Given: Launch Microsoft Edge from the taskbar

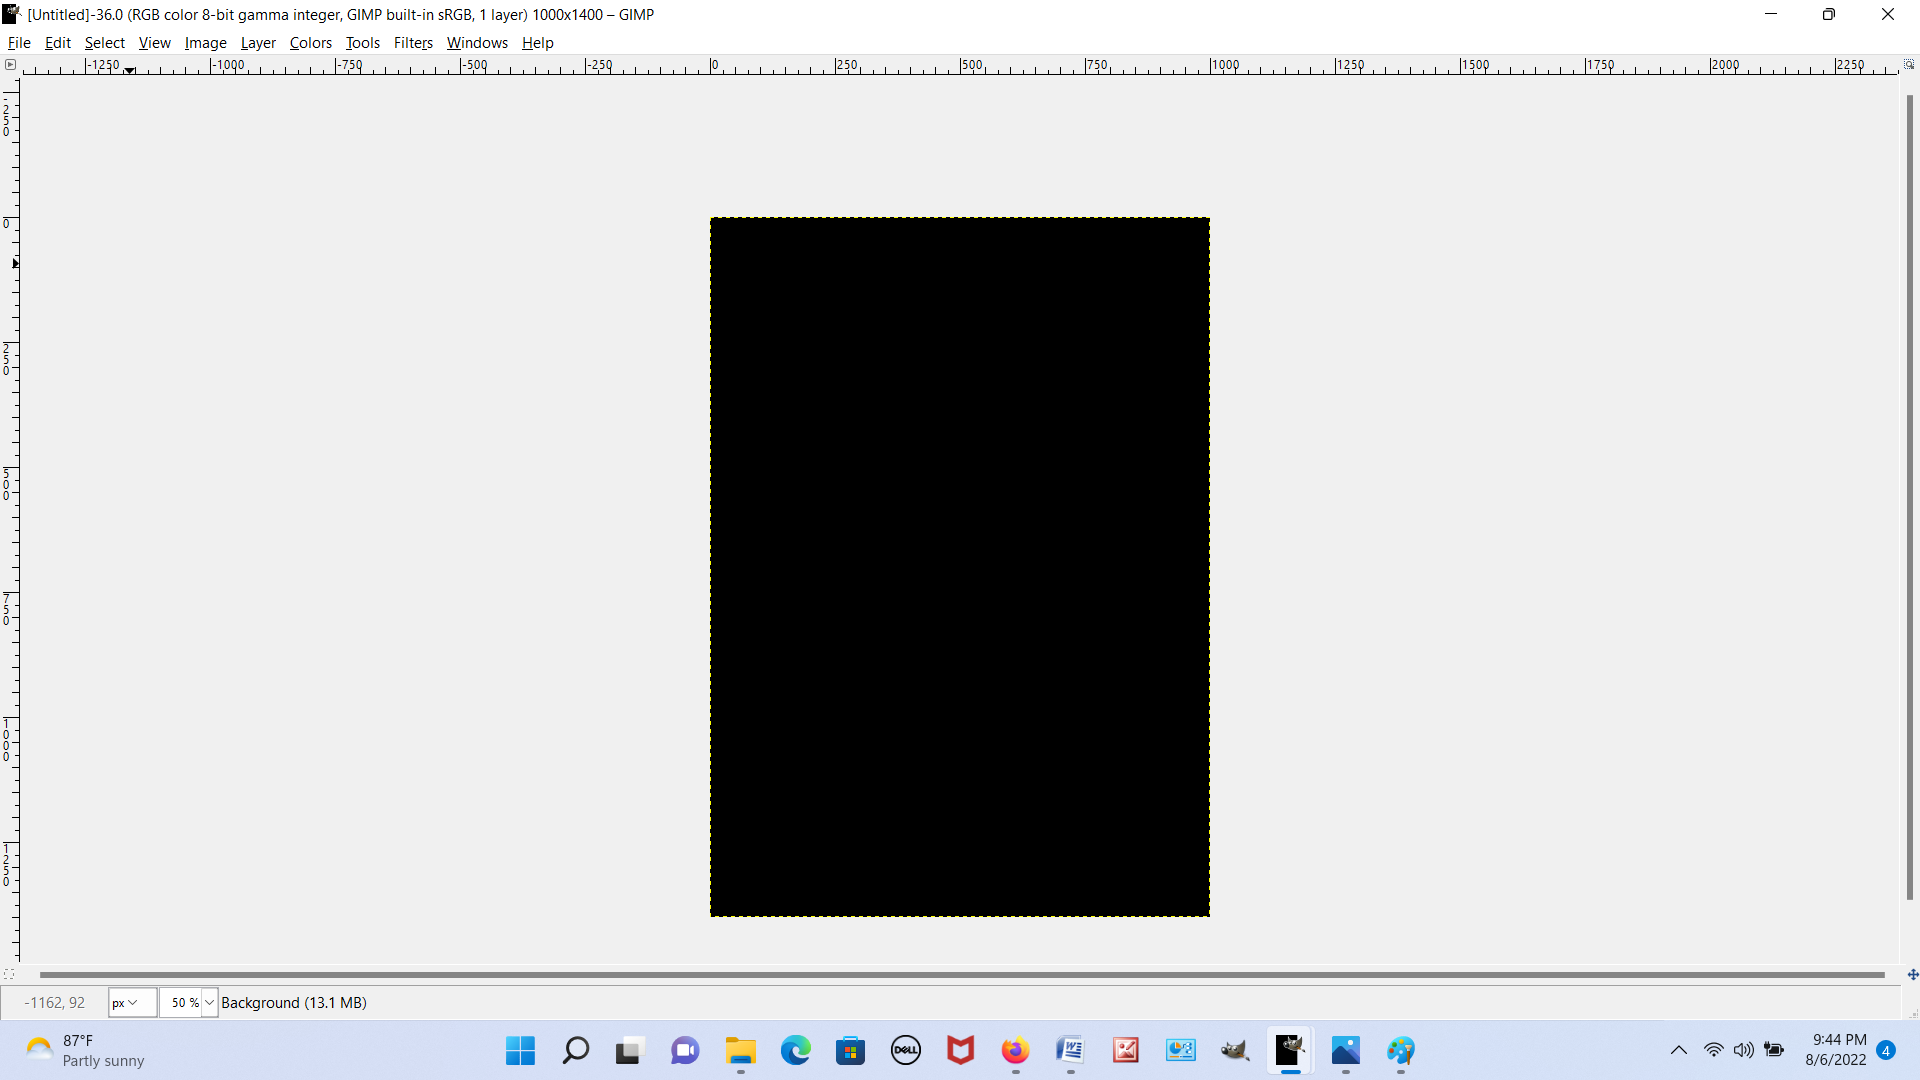Looking at the screenshot, I should [x=796, y=1051].
